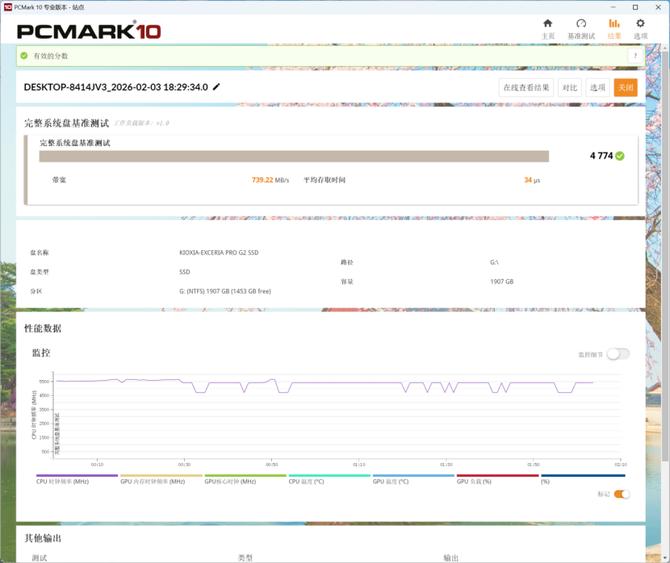
Task: Click the Options (选项) button beside Compare
Action: 597,88
